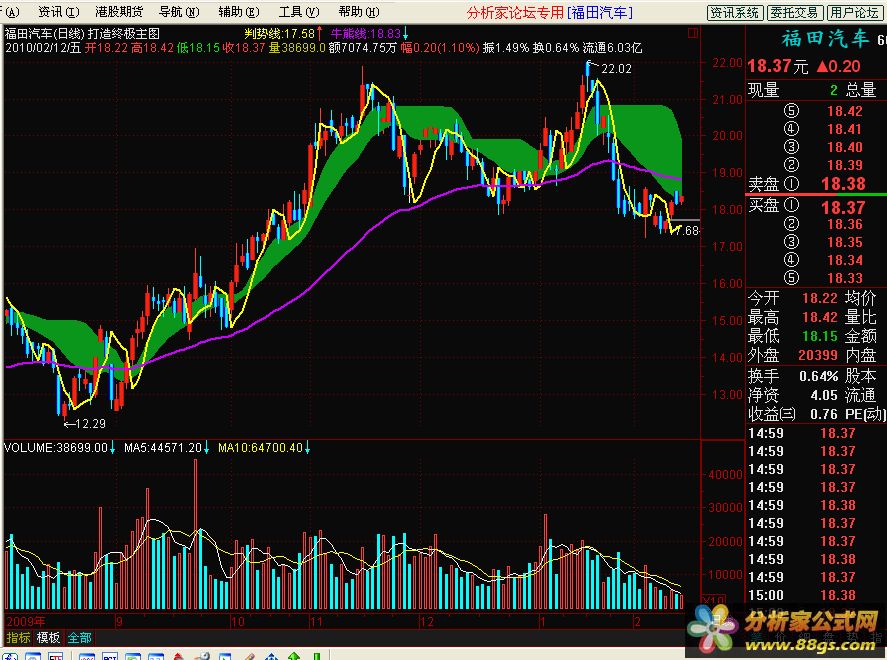This screenshot has width=887, height=660.
Task: Select the buy level ③ 18.35 row
Action: [816, 242]
